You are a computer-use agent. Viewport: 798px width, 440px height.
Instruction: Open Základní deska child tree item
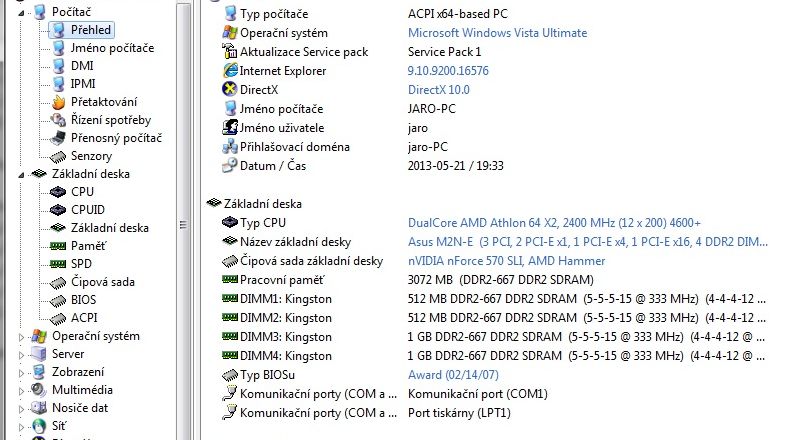(x=109, y=228)
